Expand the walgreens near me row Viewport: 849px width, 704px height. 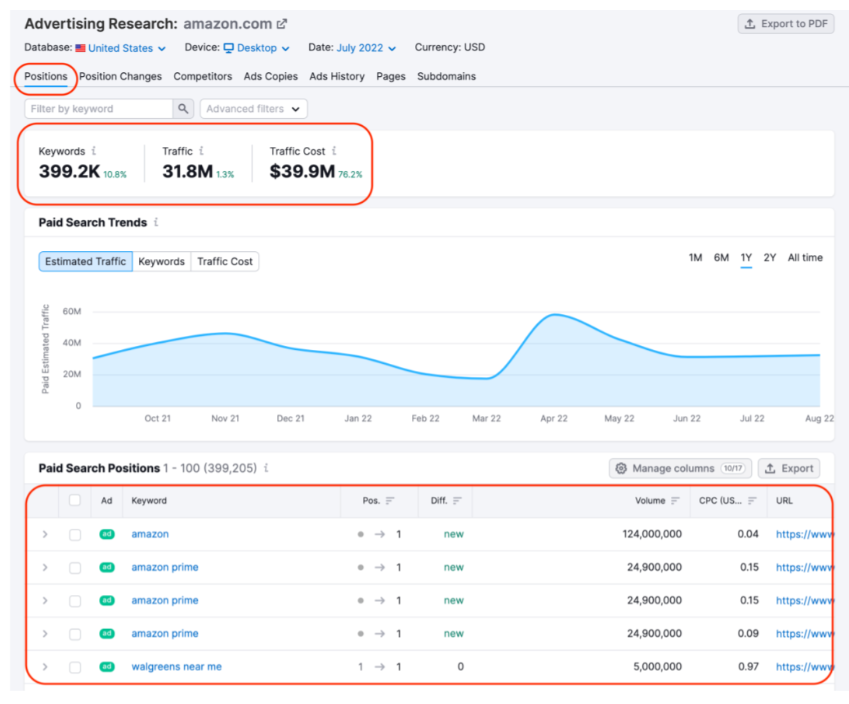pyautogui.click(x=45, y=667)
